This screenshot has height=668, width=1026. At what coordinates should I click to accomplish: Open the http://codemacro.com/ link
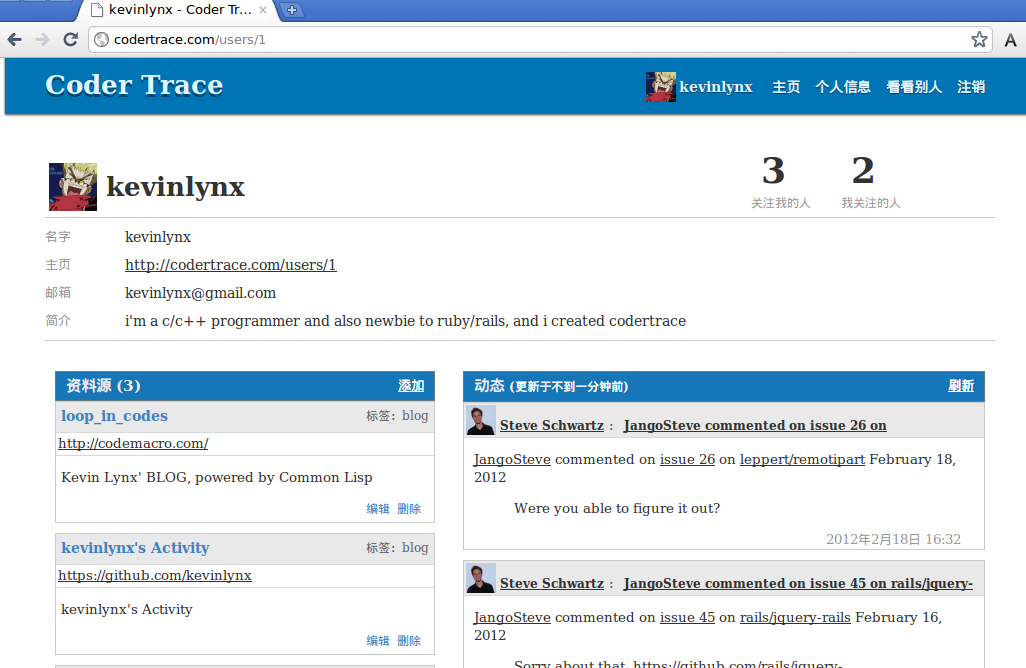click(x=133, y=443)
